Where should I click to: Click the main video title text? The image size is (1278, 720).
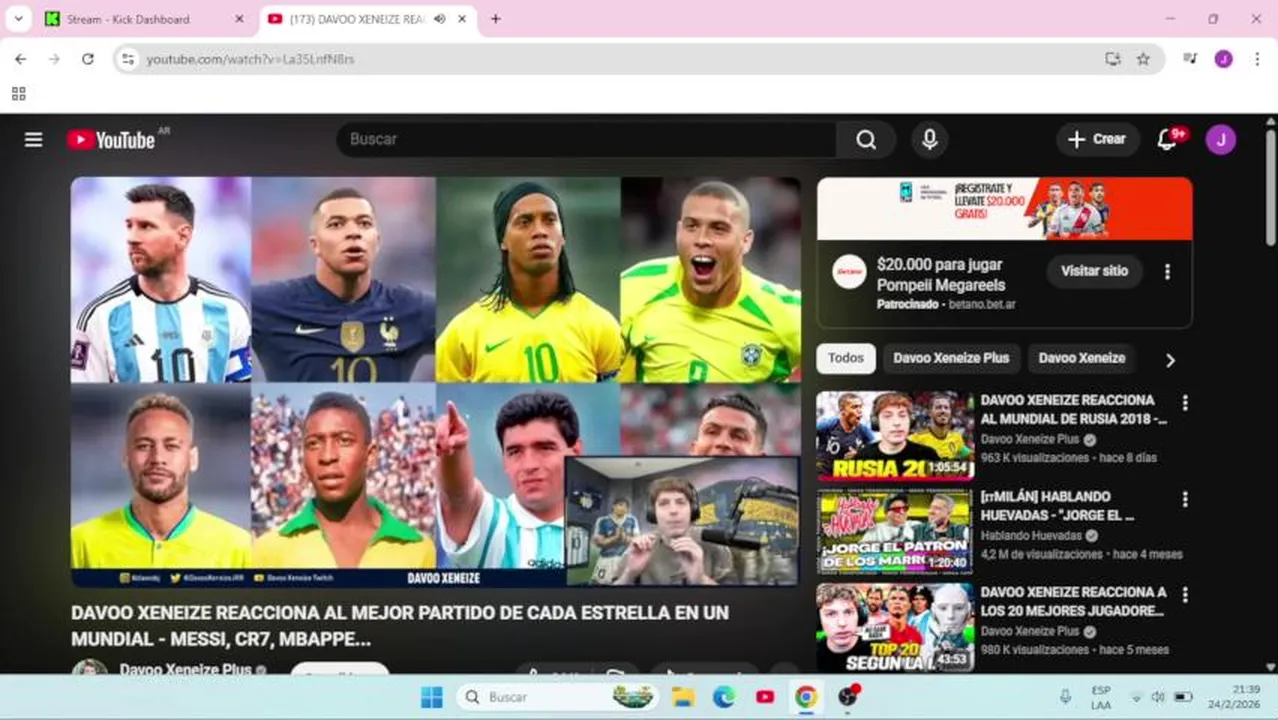pyautogui.click(x=400, y=625)
